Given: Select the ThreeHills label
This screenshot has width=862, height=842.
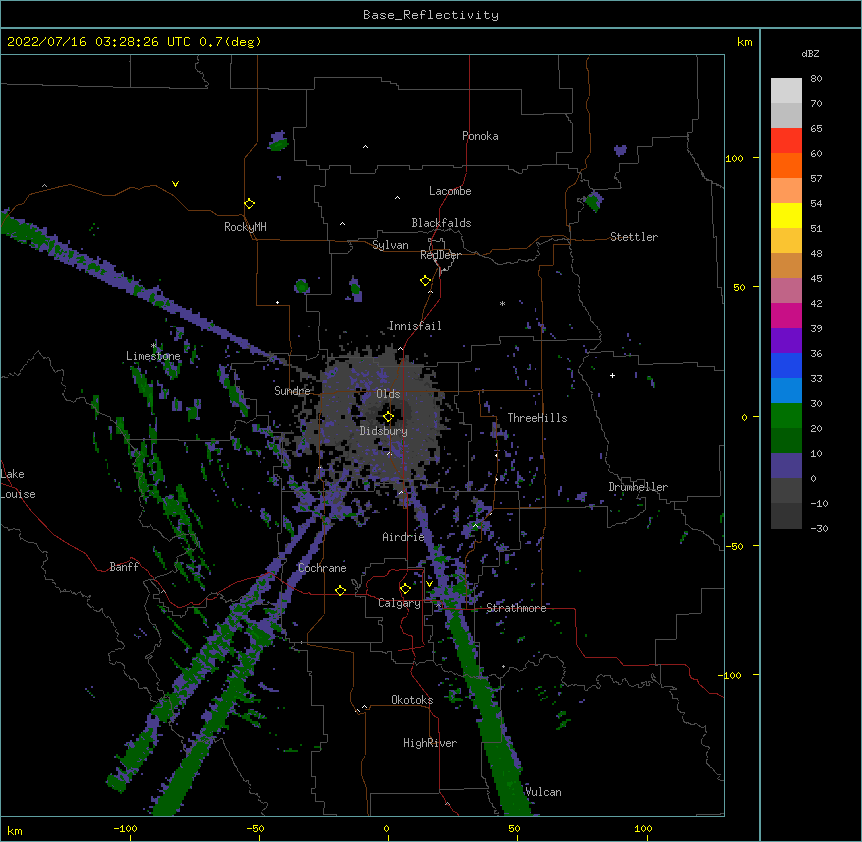Looking at the screenshot, I should pos(537,418).
